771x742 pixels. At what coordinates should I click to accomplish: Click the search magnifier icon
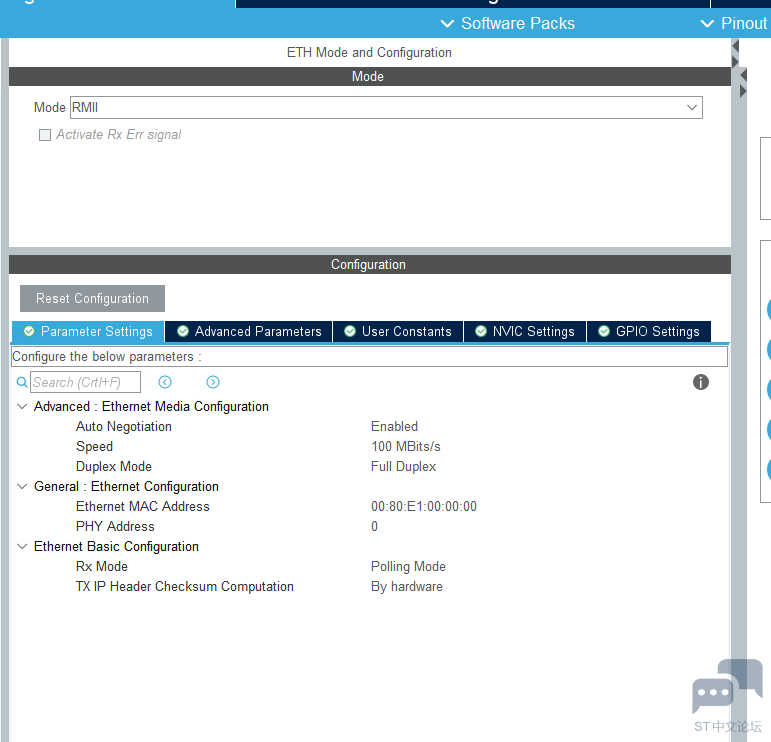pyautogui.click(x=22, y=382)
